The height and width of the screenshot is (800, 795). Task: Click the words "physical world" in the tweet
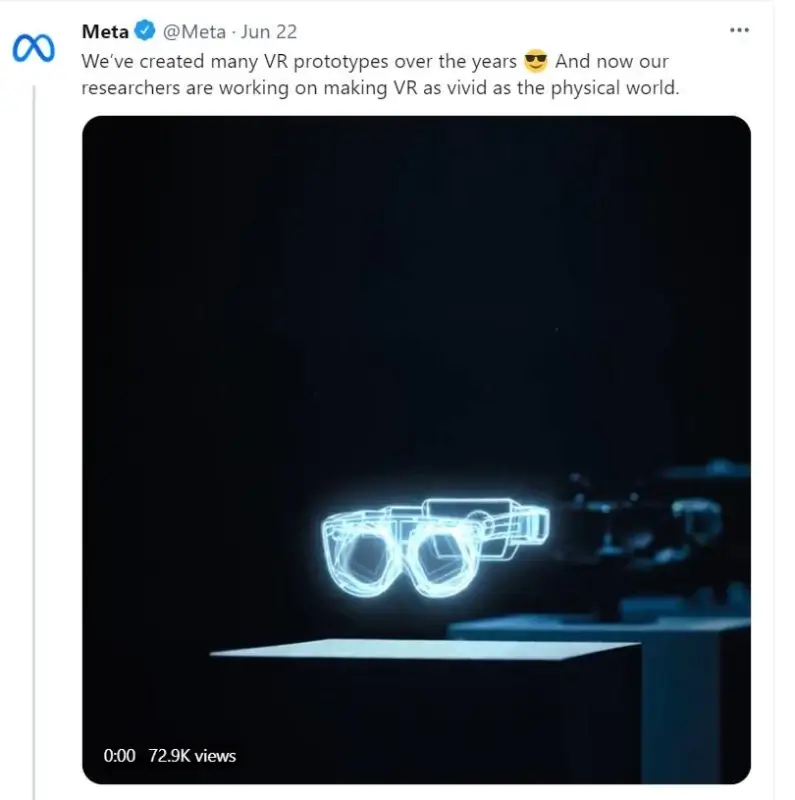[x=625, y=87]
